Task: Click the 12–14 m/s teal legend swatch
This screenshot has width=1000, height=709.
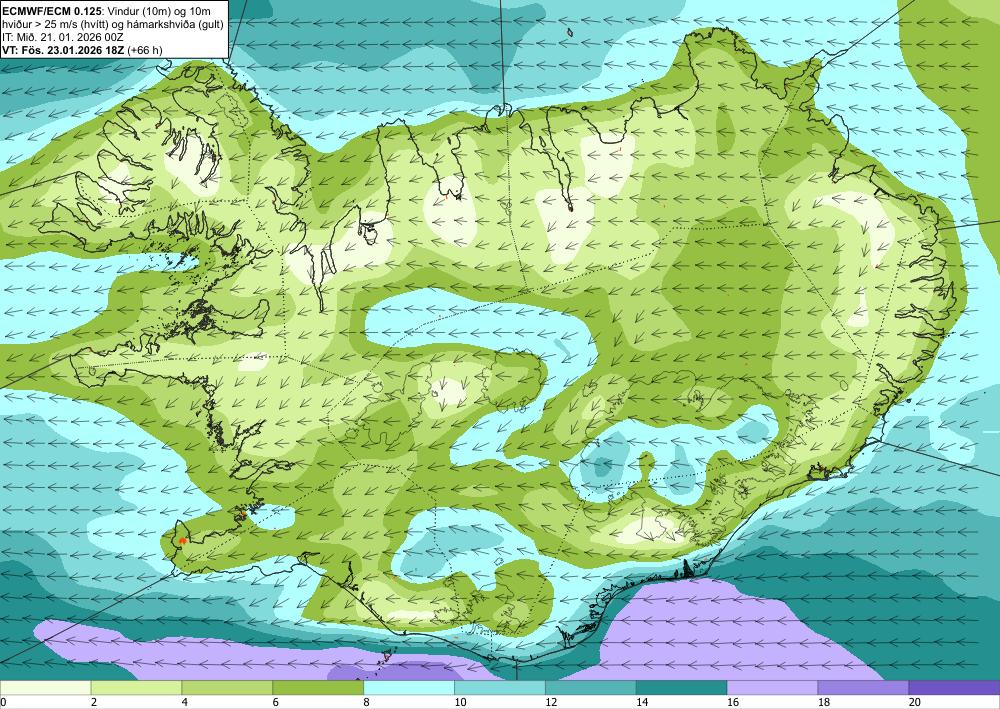Action: pos(591,688)
